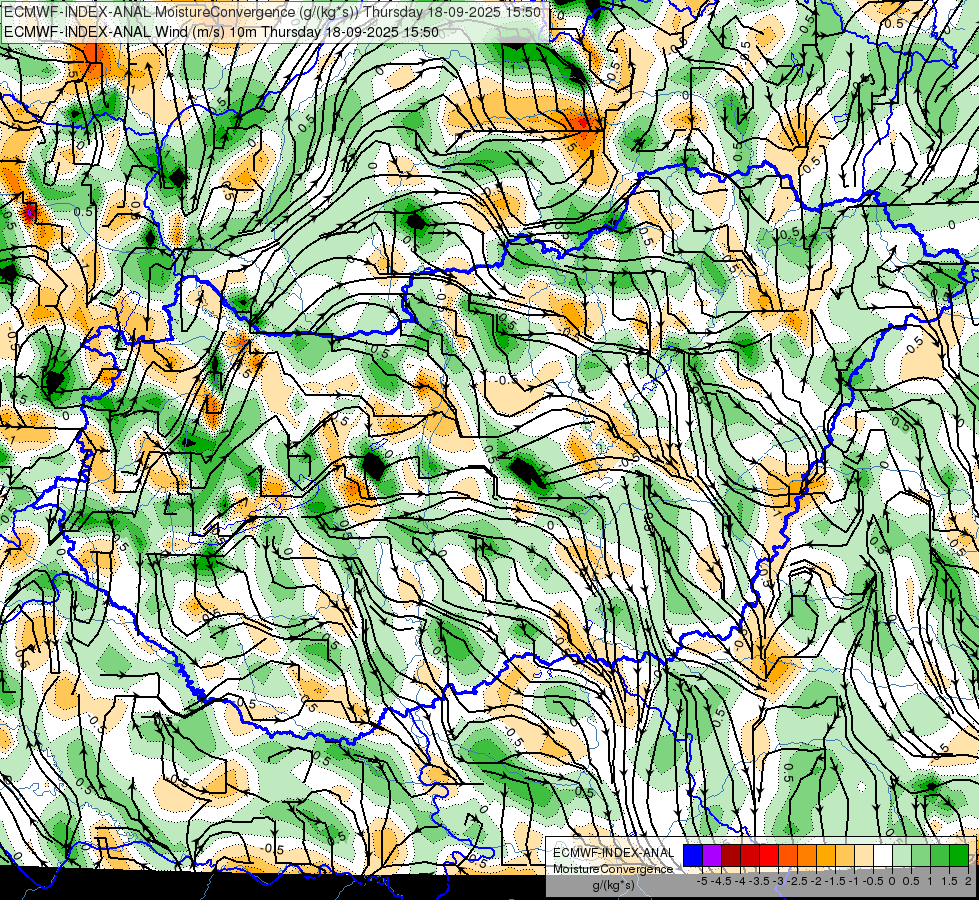The height and width of the screenshot is (900, 979).
Task: Click the legend's MoistureConvergence label
Action: coord(613,869)
